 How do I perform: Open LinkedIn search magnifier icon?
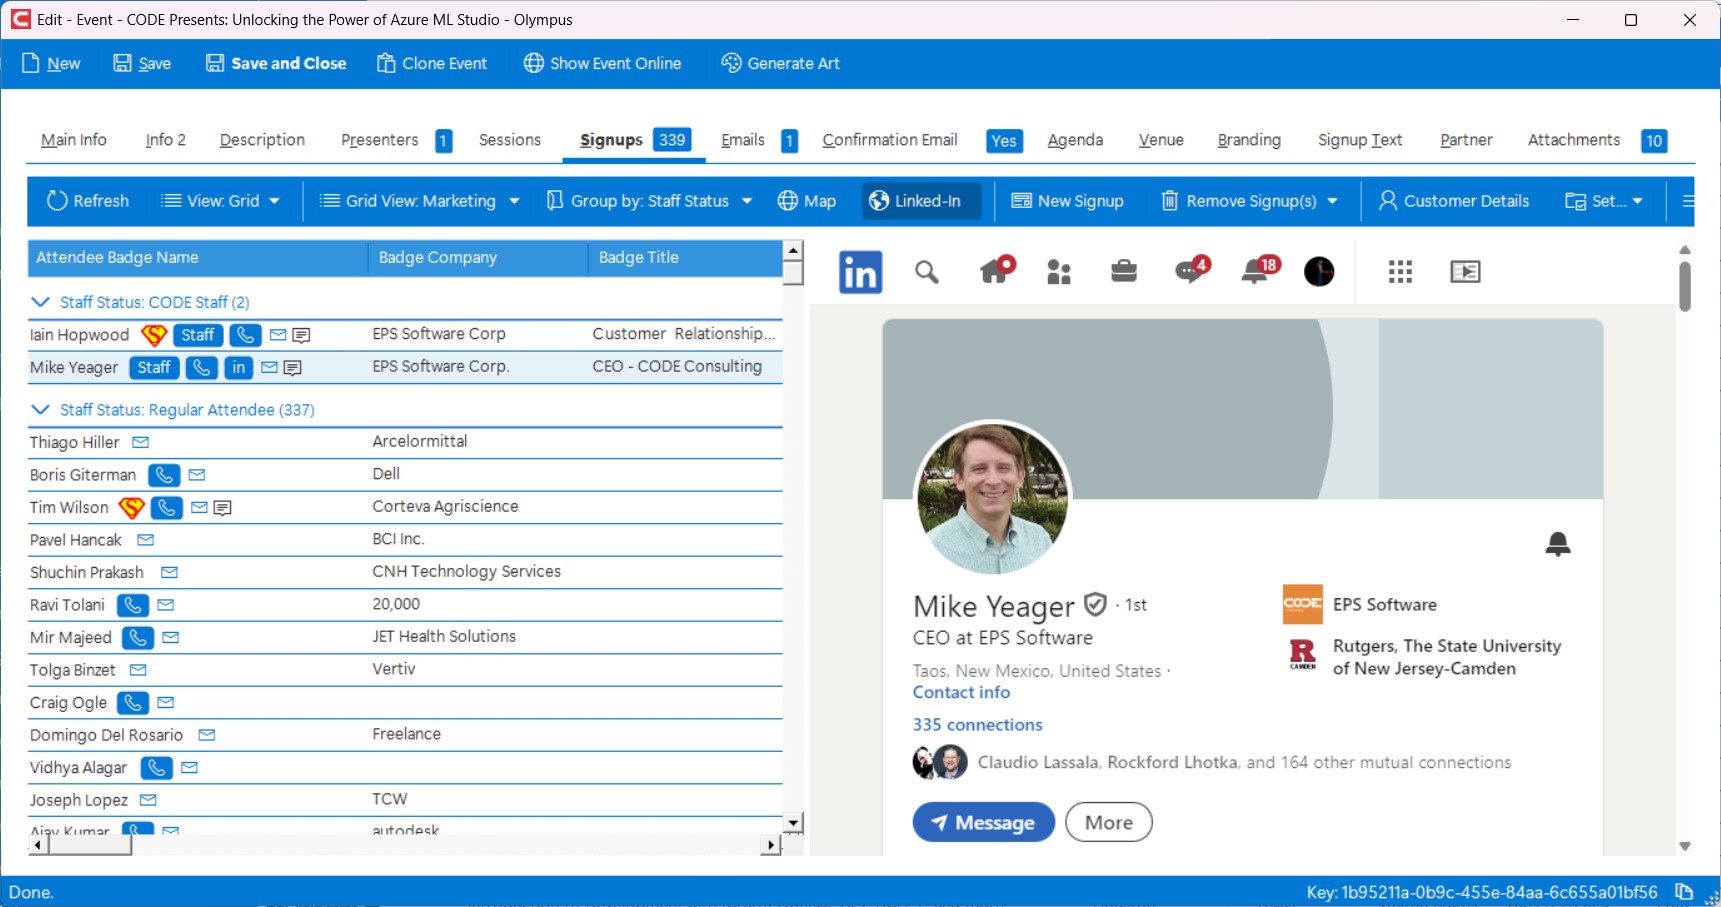pos(927,272)
